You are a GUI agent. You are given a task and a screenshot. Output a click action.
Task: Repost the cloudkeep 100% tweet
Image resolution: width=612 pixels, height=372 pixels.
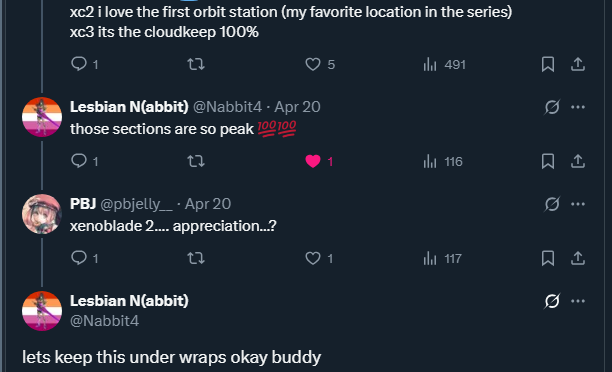(x=196, y=64)
